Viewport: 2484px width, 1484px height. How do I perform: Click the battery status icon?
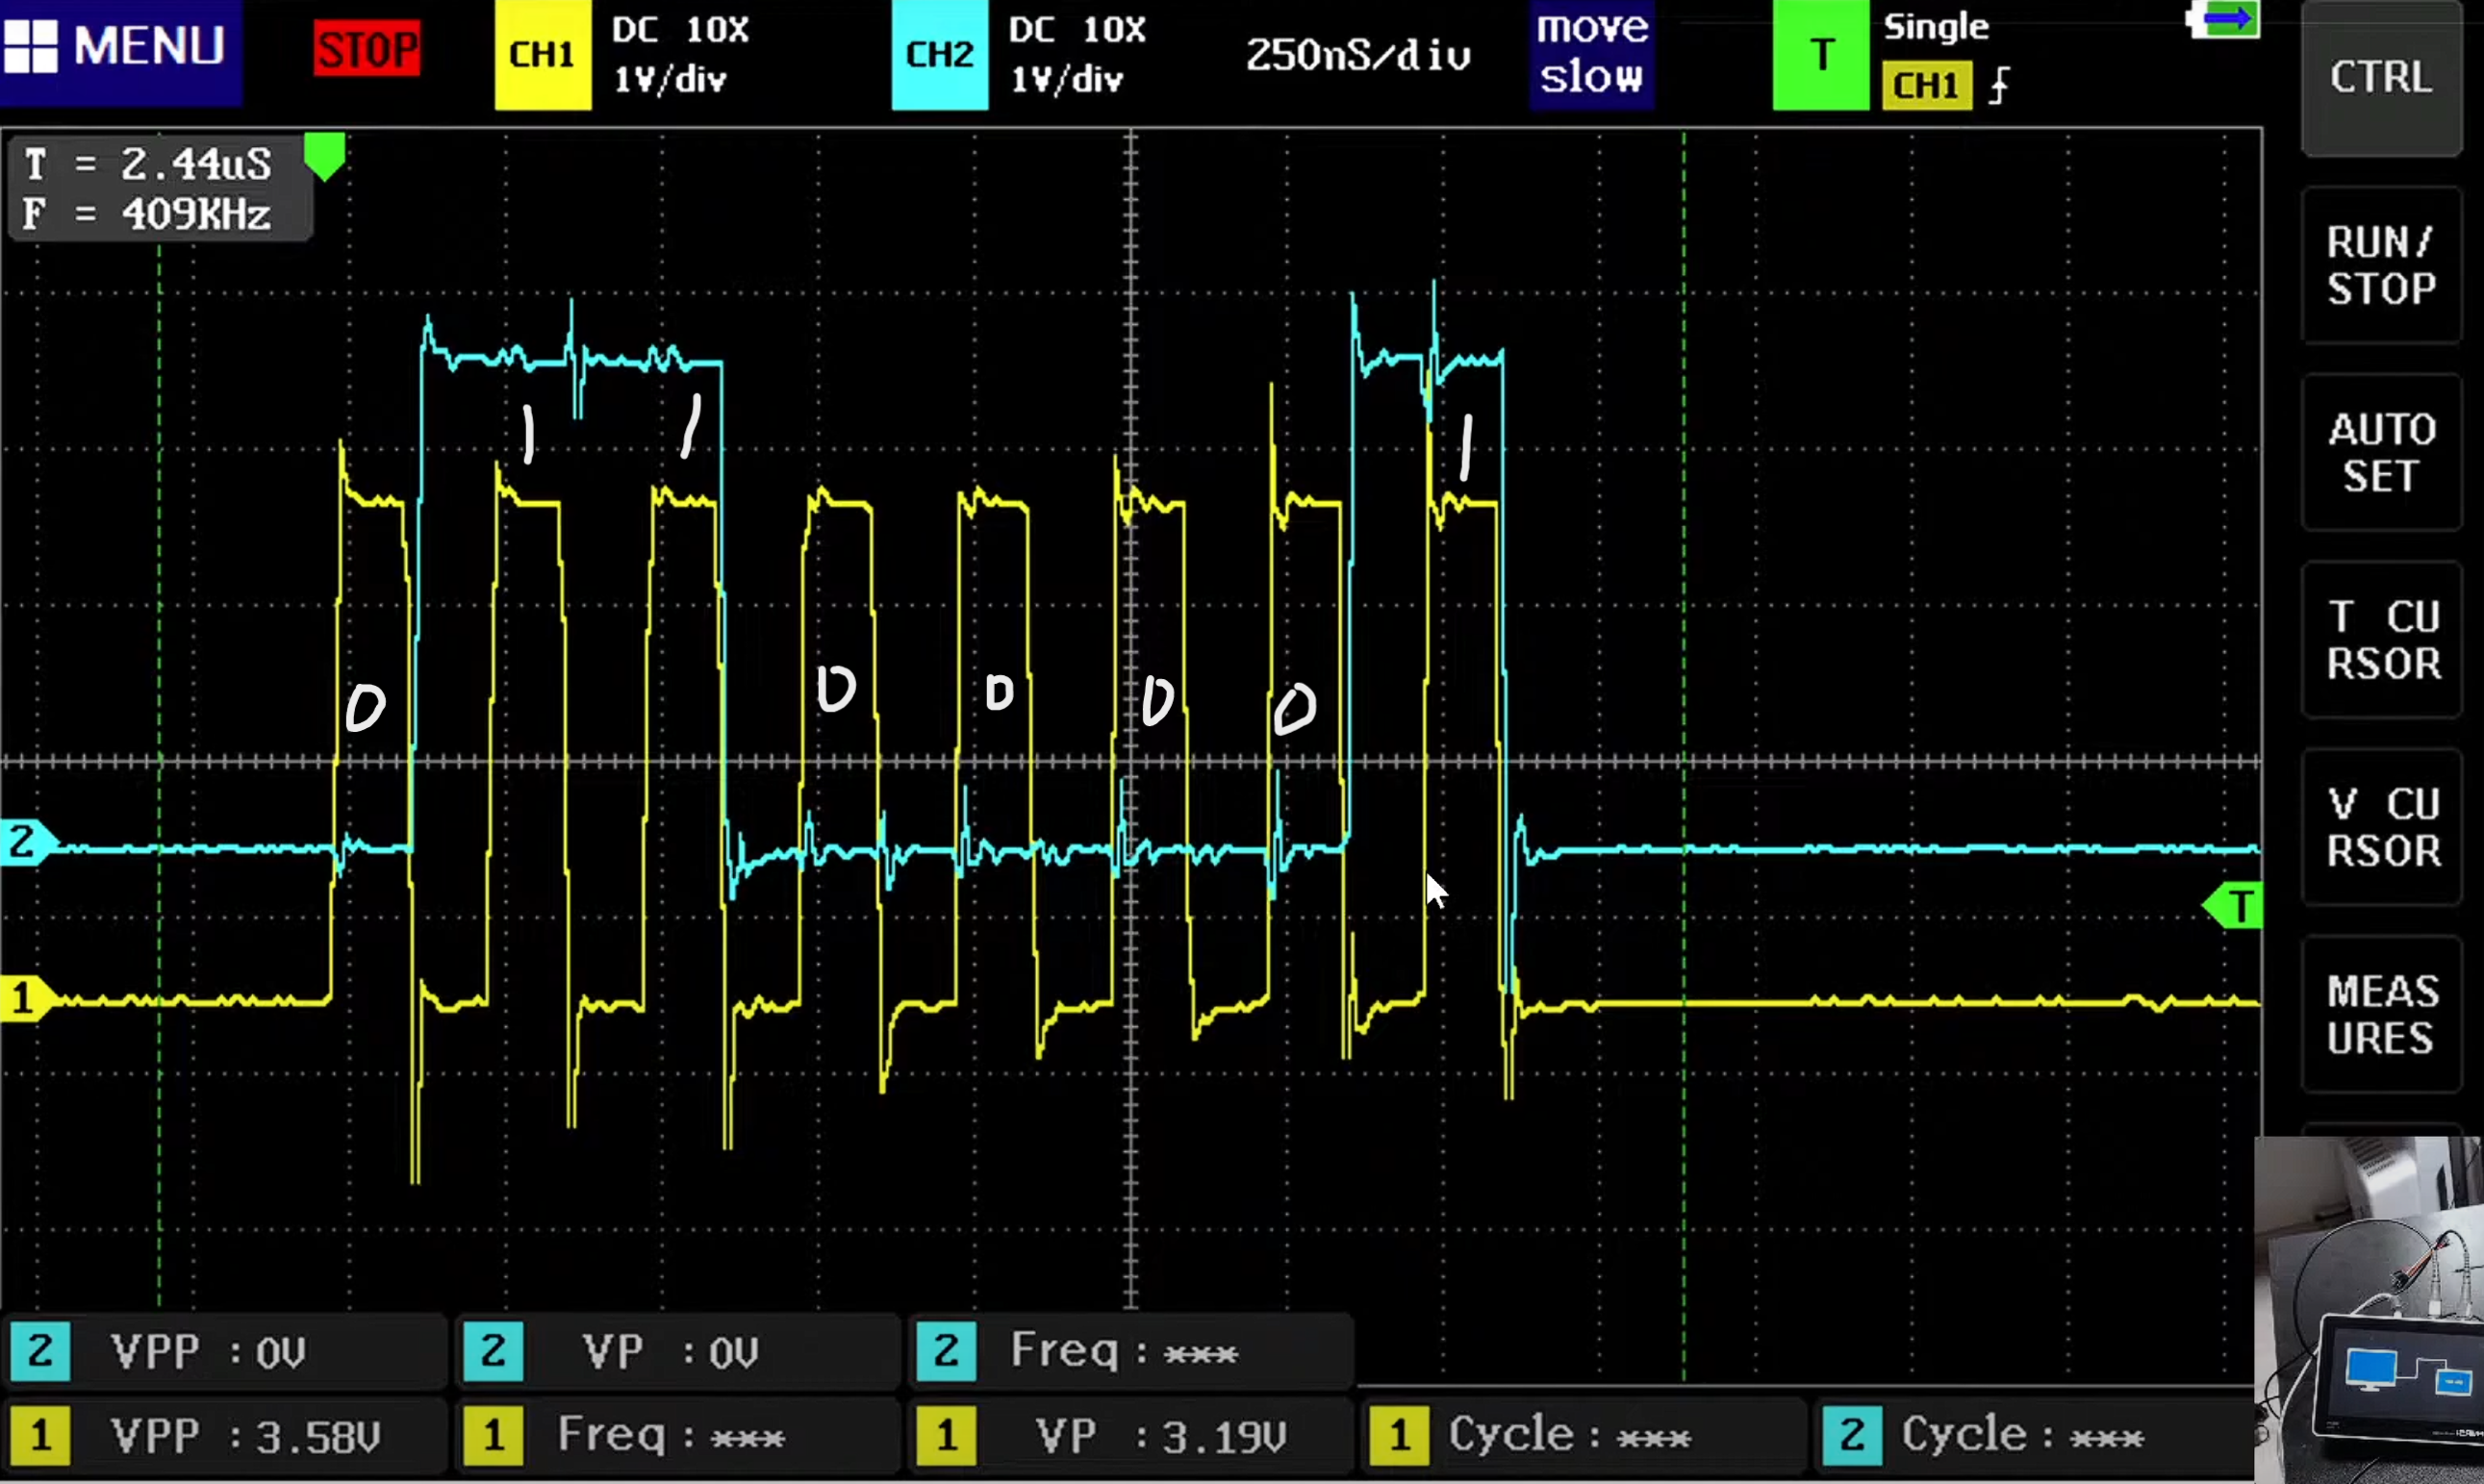click(x=2223, y=20)
